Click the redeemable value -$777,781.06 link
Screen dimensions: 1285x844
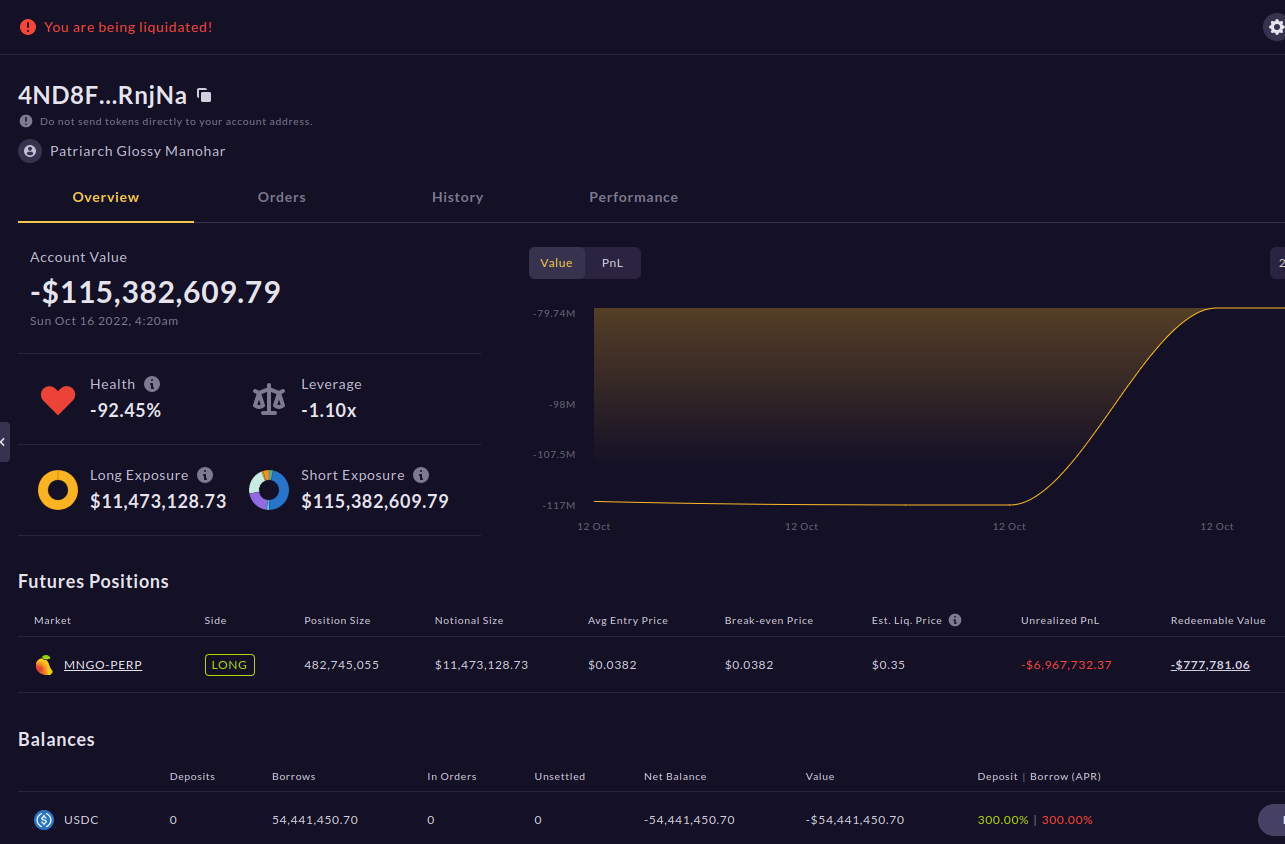[1210, 665]
